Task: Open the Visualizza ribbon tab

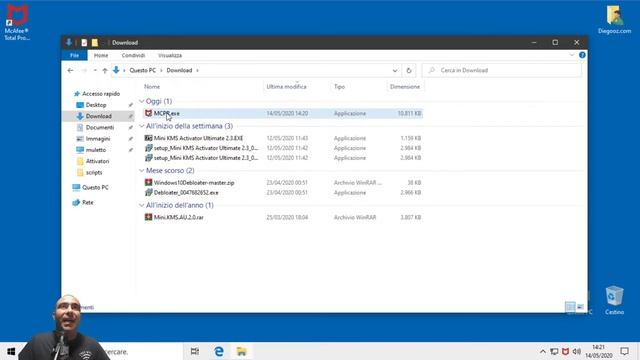Action: [x=170, y=55]
